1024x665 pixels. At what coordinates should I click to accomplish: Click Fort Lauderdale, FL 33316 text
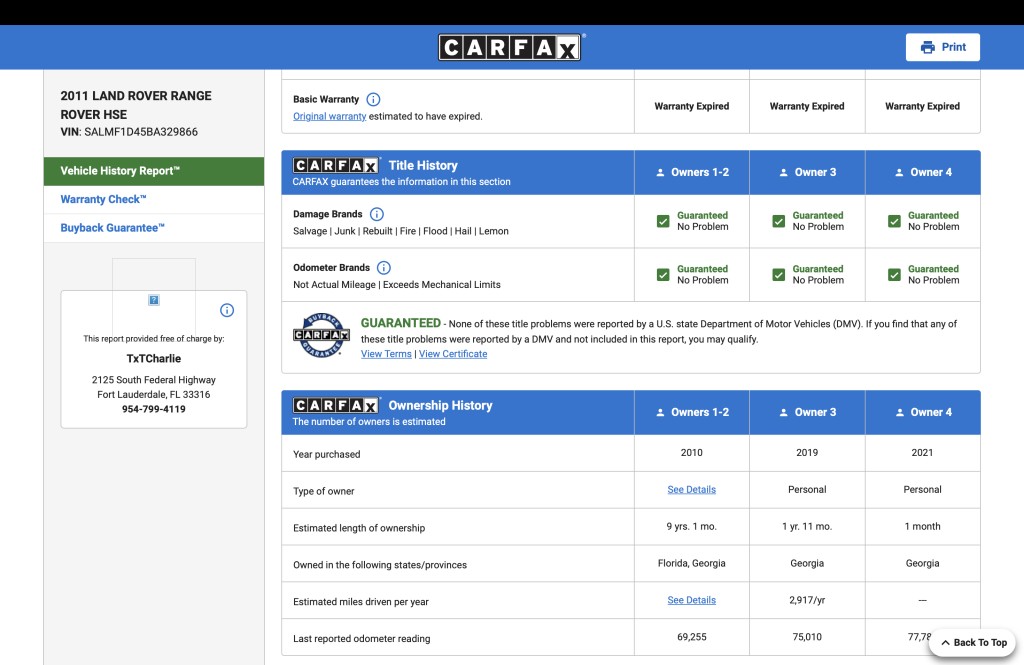click(x=153, y=395)
